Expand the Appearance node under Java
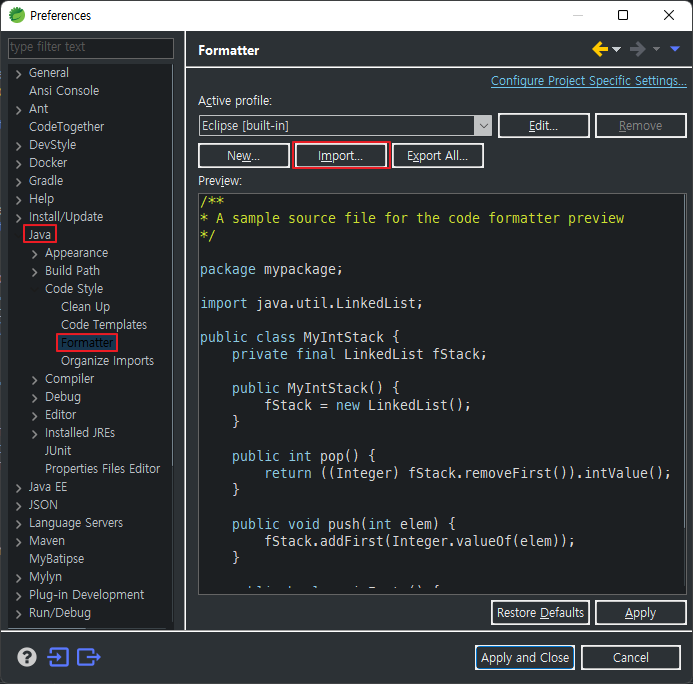Screen dimensions: 693x684 [34, 254]
